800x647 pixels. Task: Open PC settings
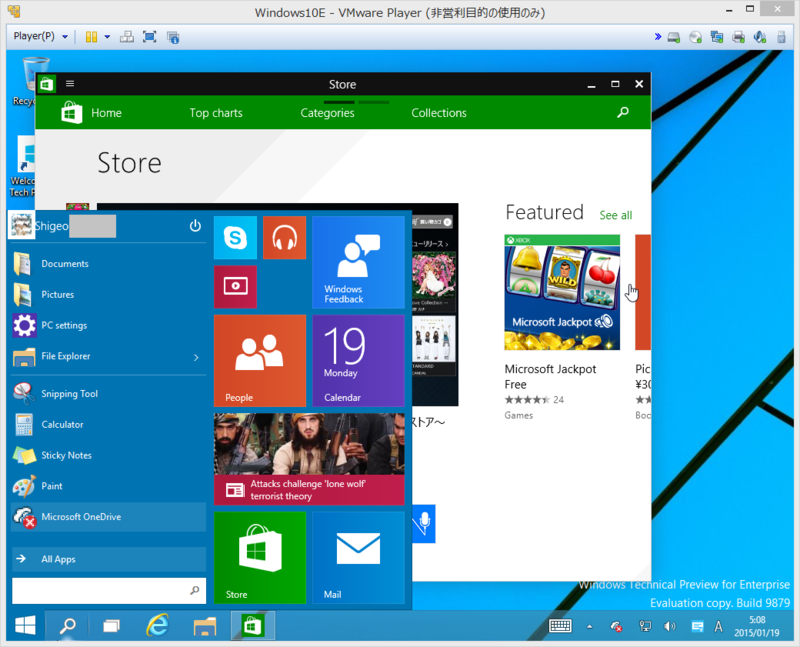pyautogui.click(x=108, y=325)
